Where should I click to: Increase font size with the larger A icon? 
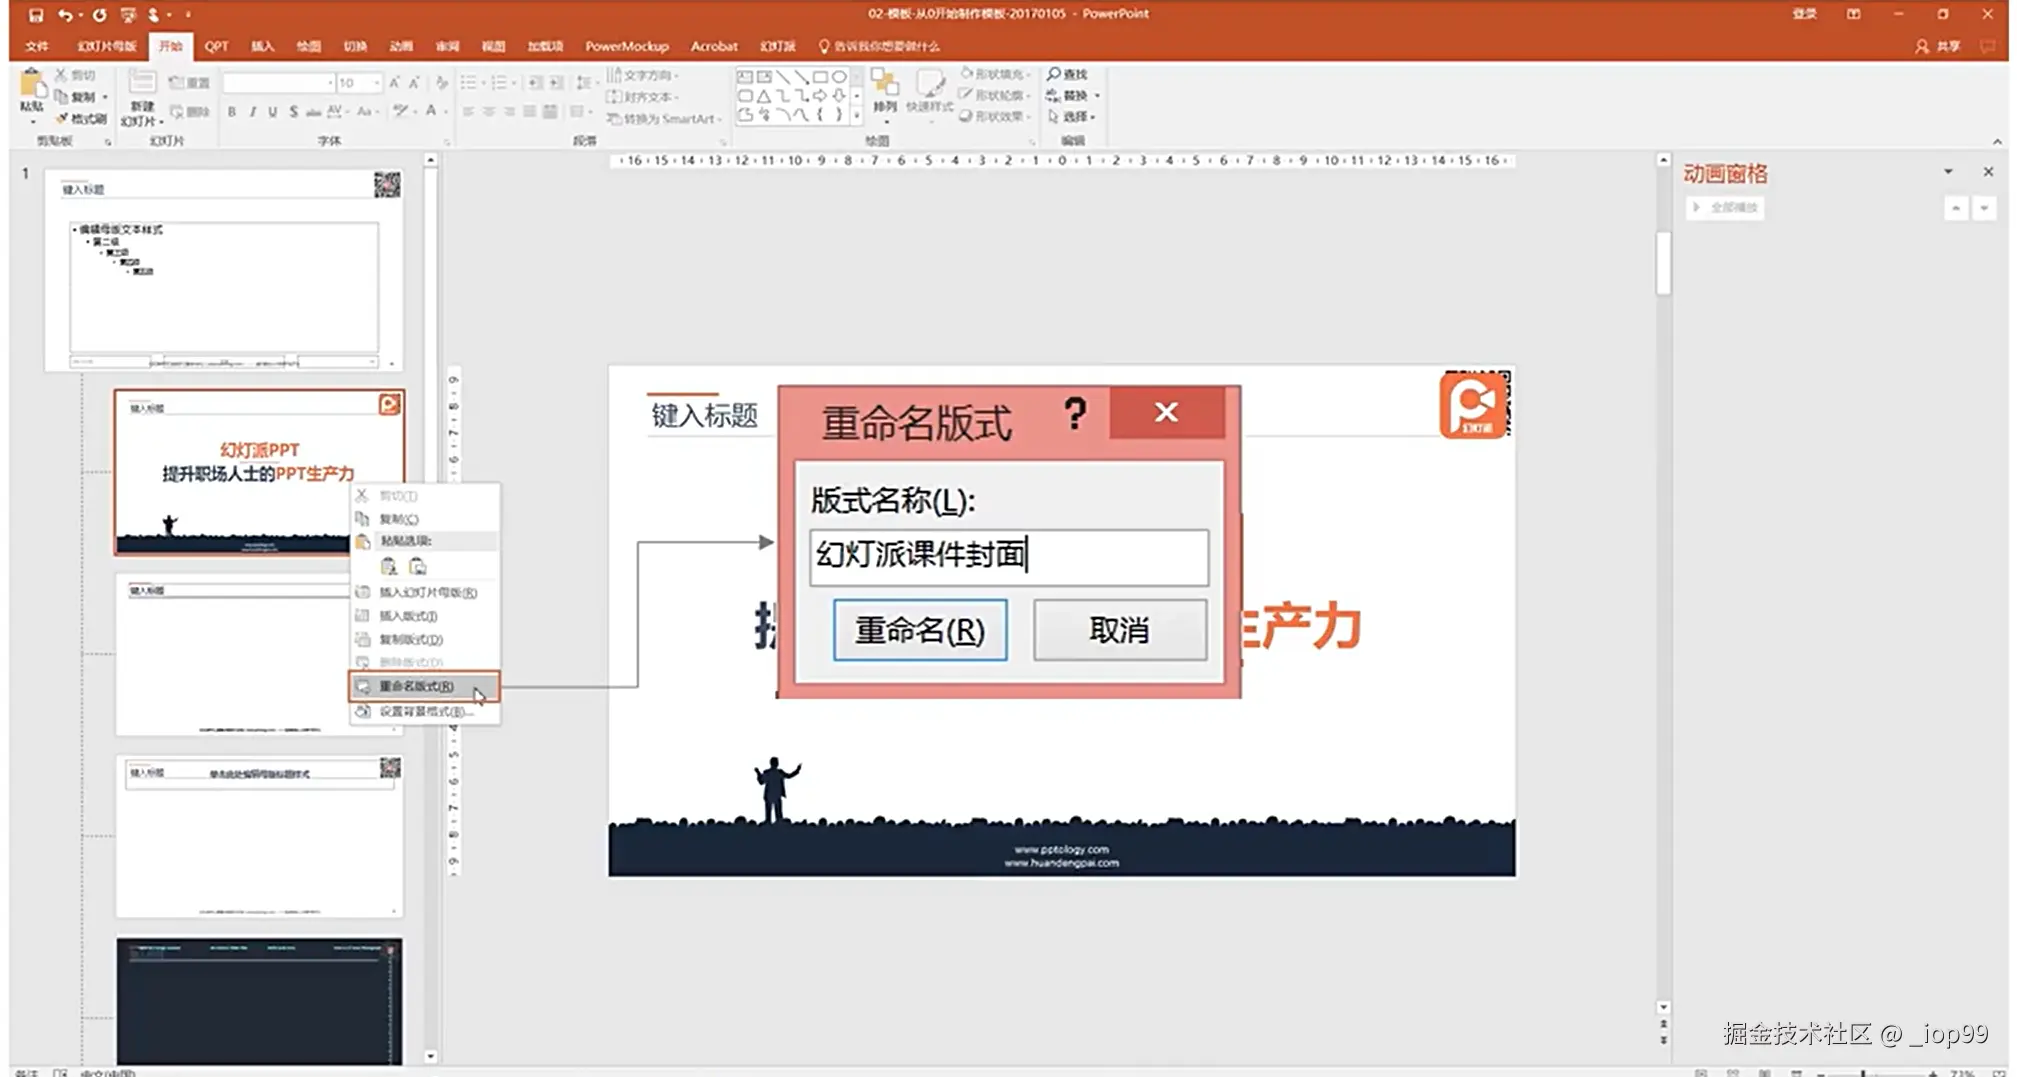(x=394, y=83)
